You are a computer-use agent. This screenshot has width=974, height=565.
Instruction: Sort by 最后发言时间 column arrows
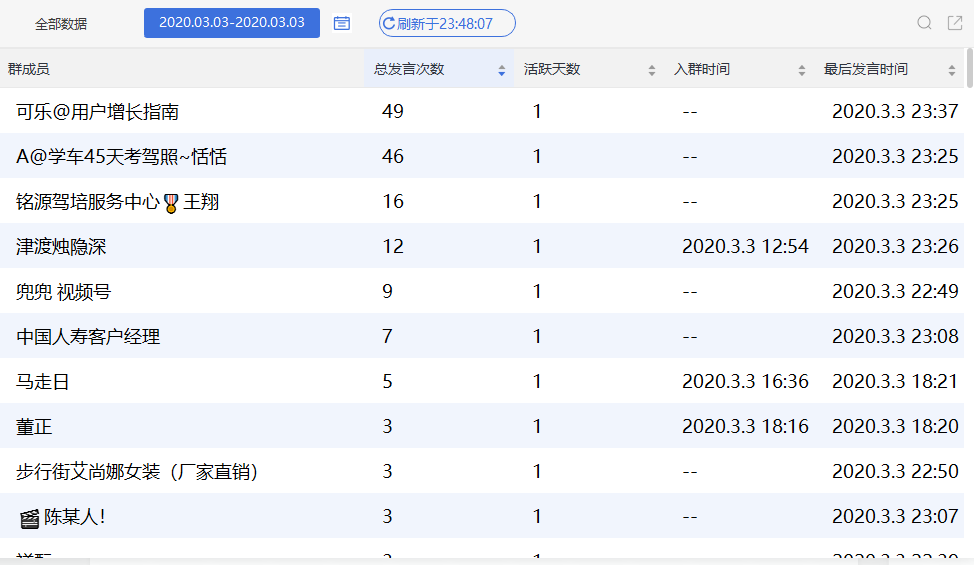[x=952, y=71]
